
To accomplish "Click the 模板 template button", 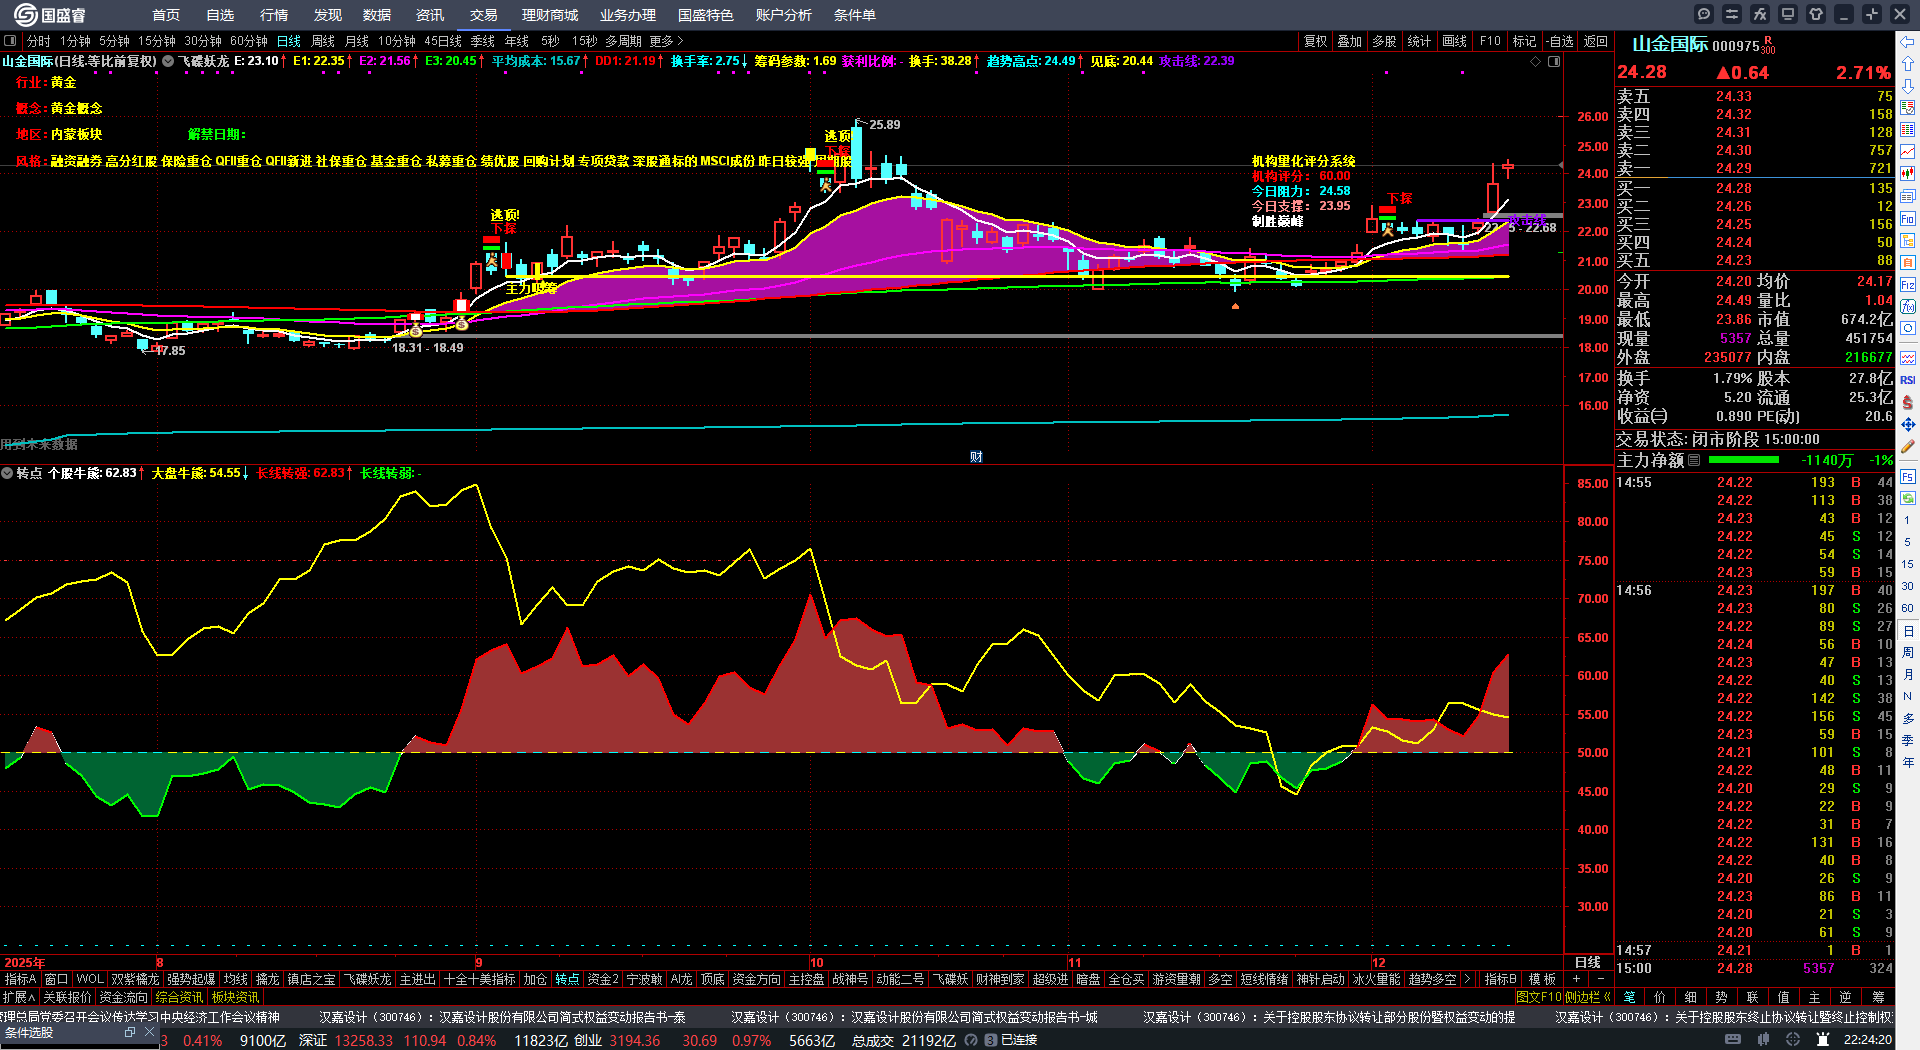I will pyautogui.click(x=1542, y=979).
